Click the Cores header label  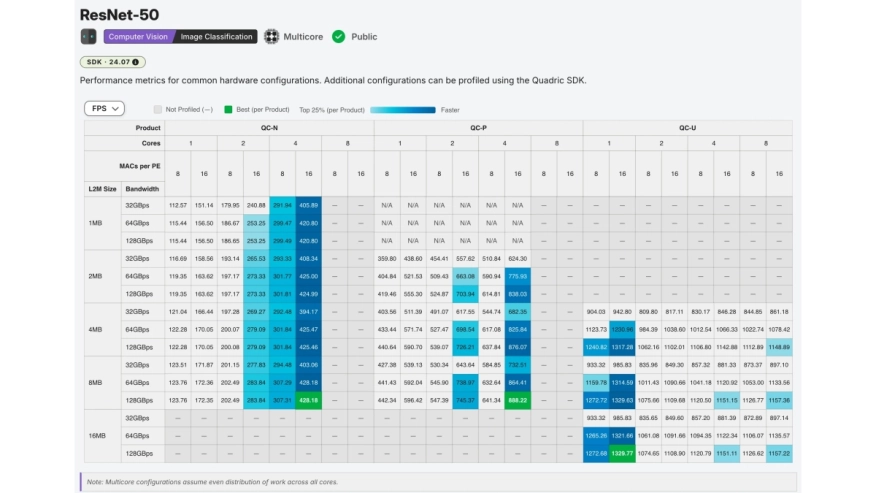point(151,144)
